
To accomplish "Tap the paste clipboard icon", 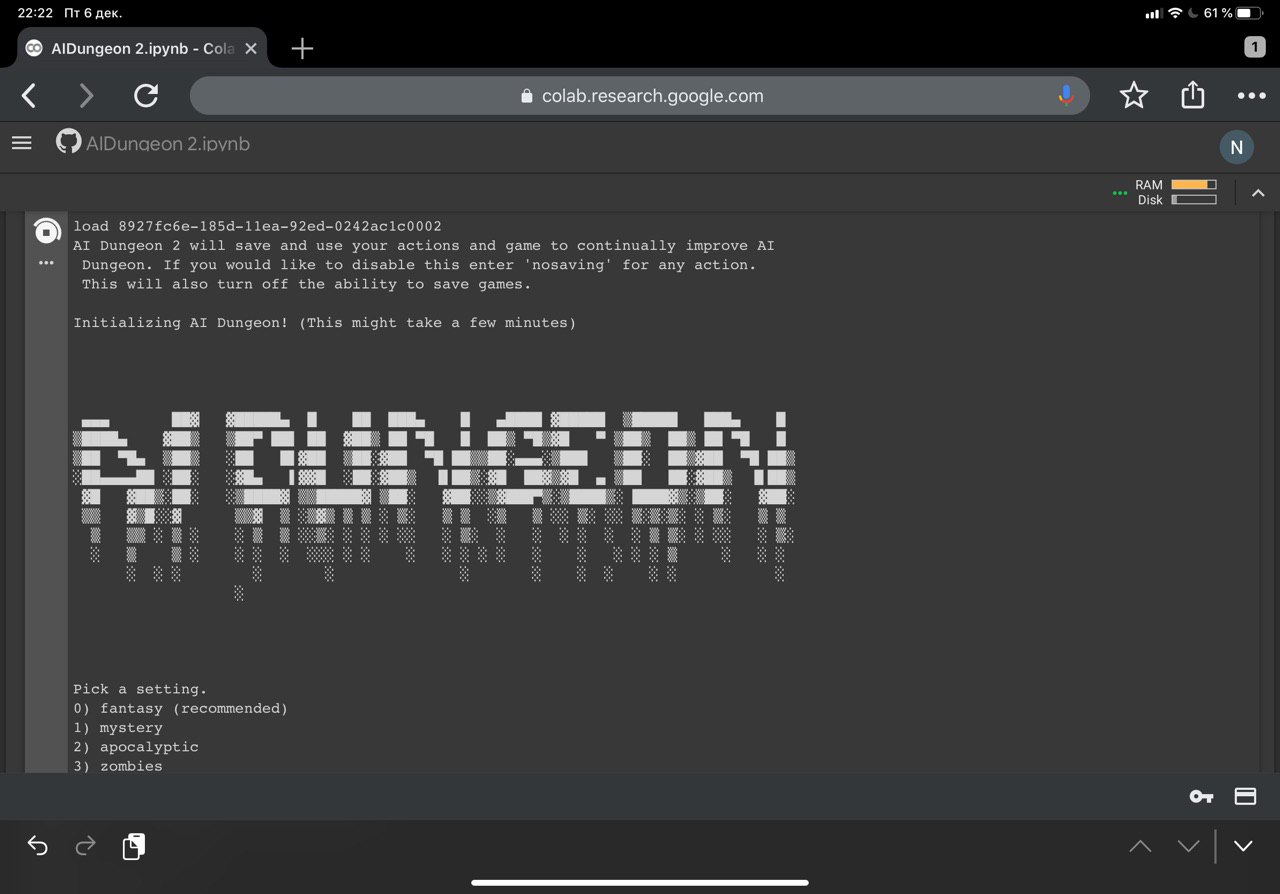I will 134,846.
